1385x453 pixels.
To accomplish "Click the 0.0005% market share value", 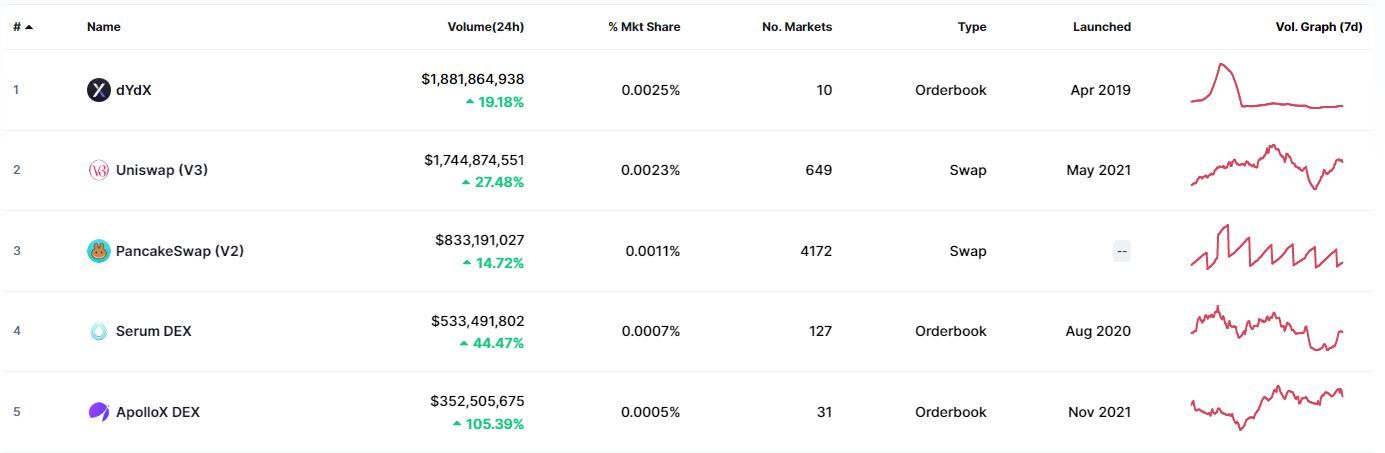I will (651, 412).
